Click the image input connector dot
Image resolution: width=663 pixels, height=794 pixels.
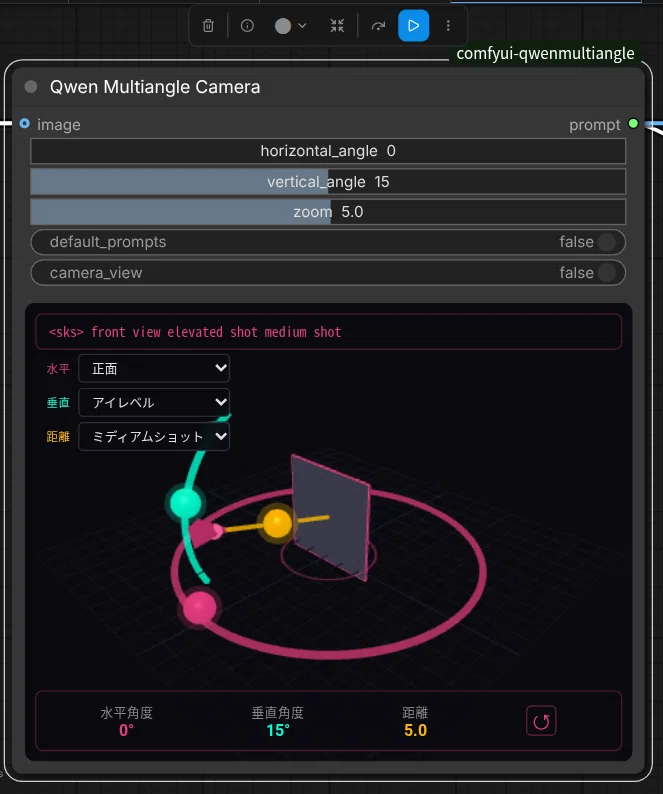click(x=24, y=124)
